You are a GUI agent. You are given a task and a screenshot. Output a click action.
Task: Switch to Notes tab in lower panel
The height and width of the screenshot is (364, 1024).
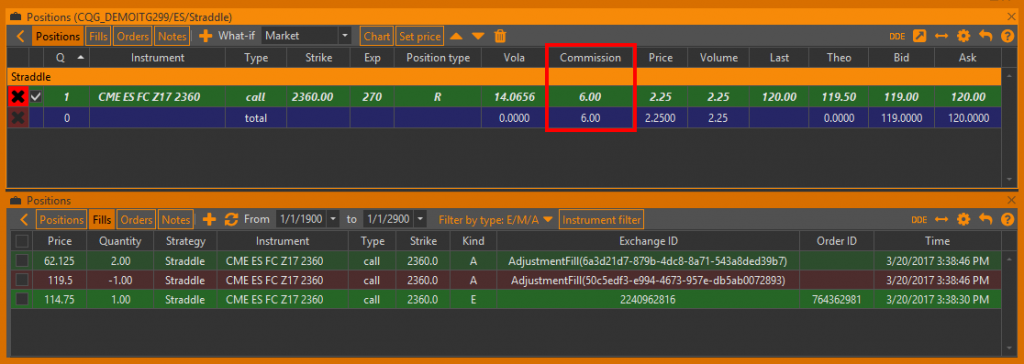[176, 220]
